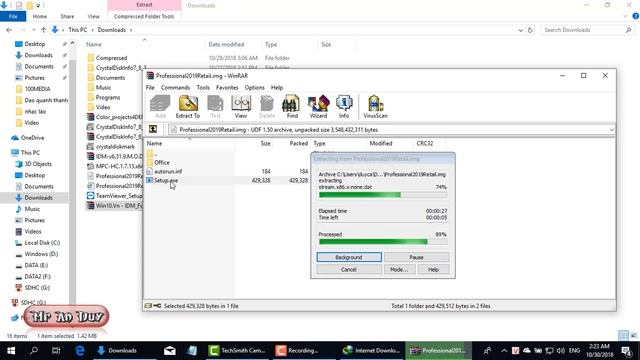Switch to Explorer Home ribbon tab
This screenshot has width=640, height=360.
click(x=40, y=16)
